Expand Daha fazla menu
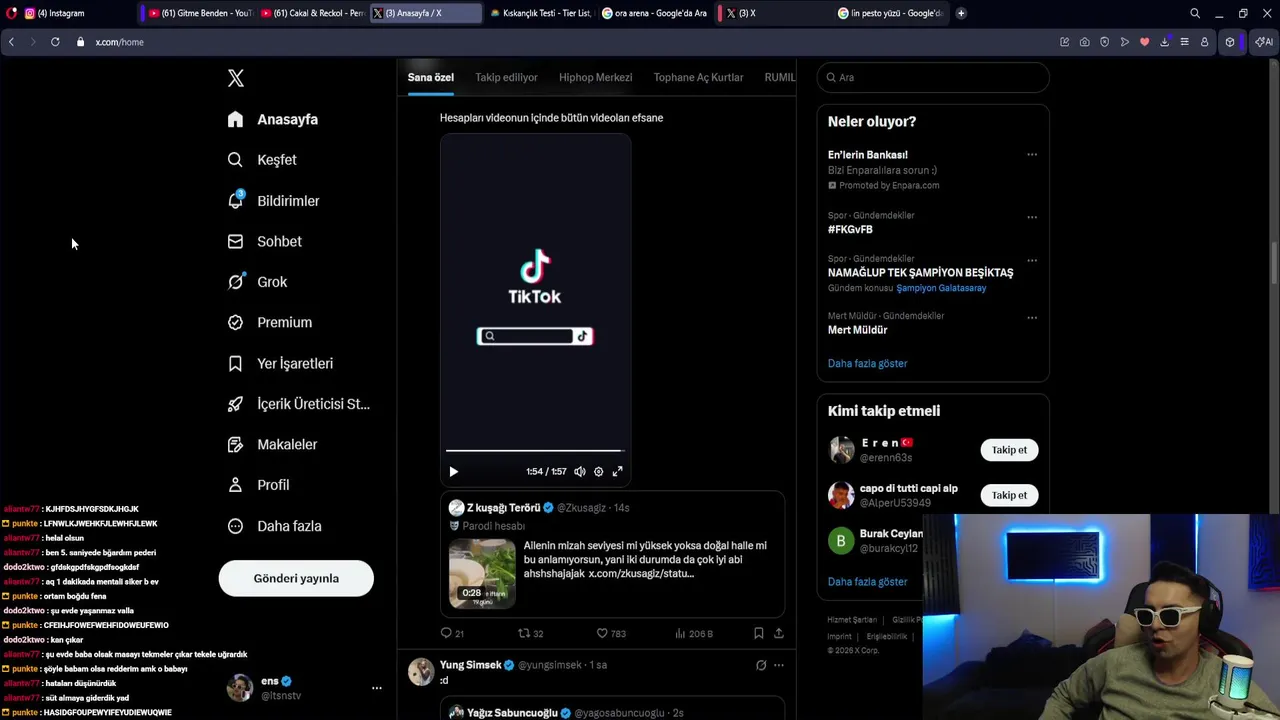Screen dimensions: 1280x720 (x=274, y=526)
